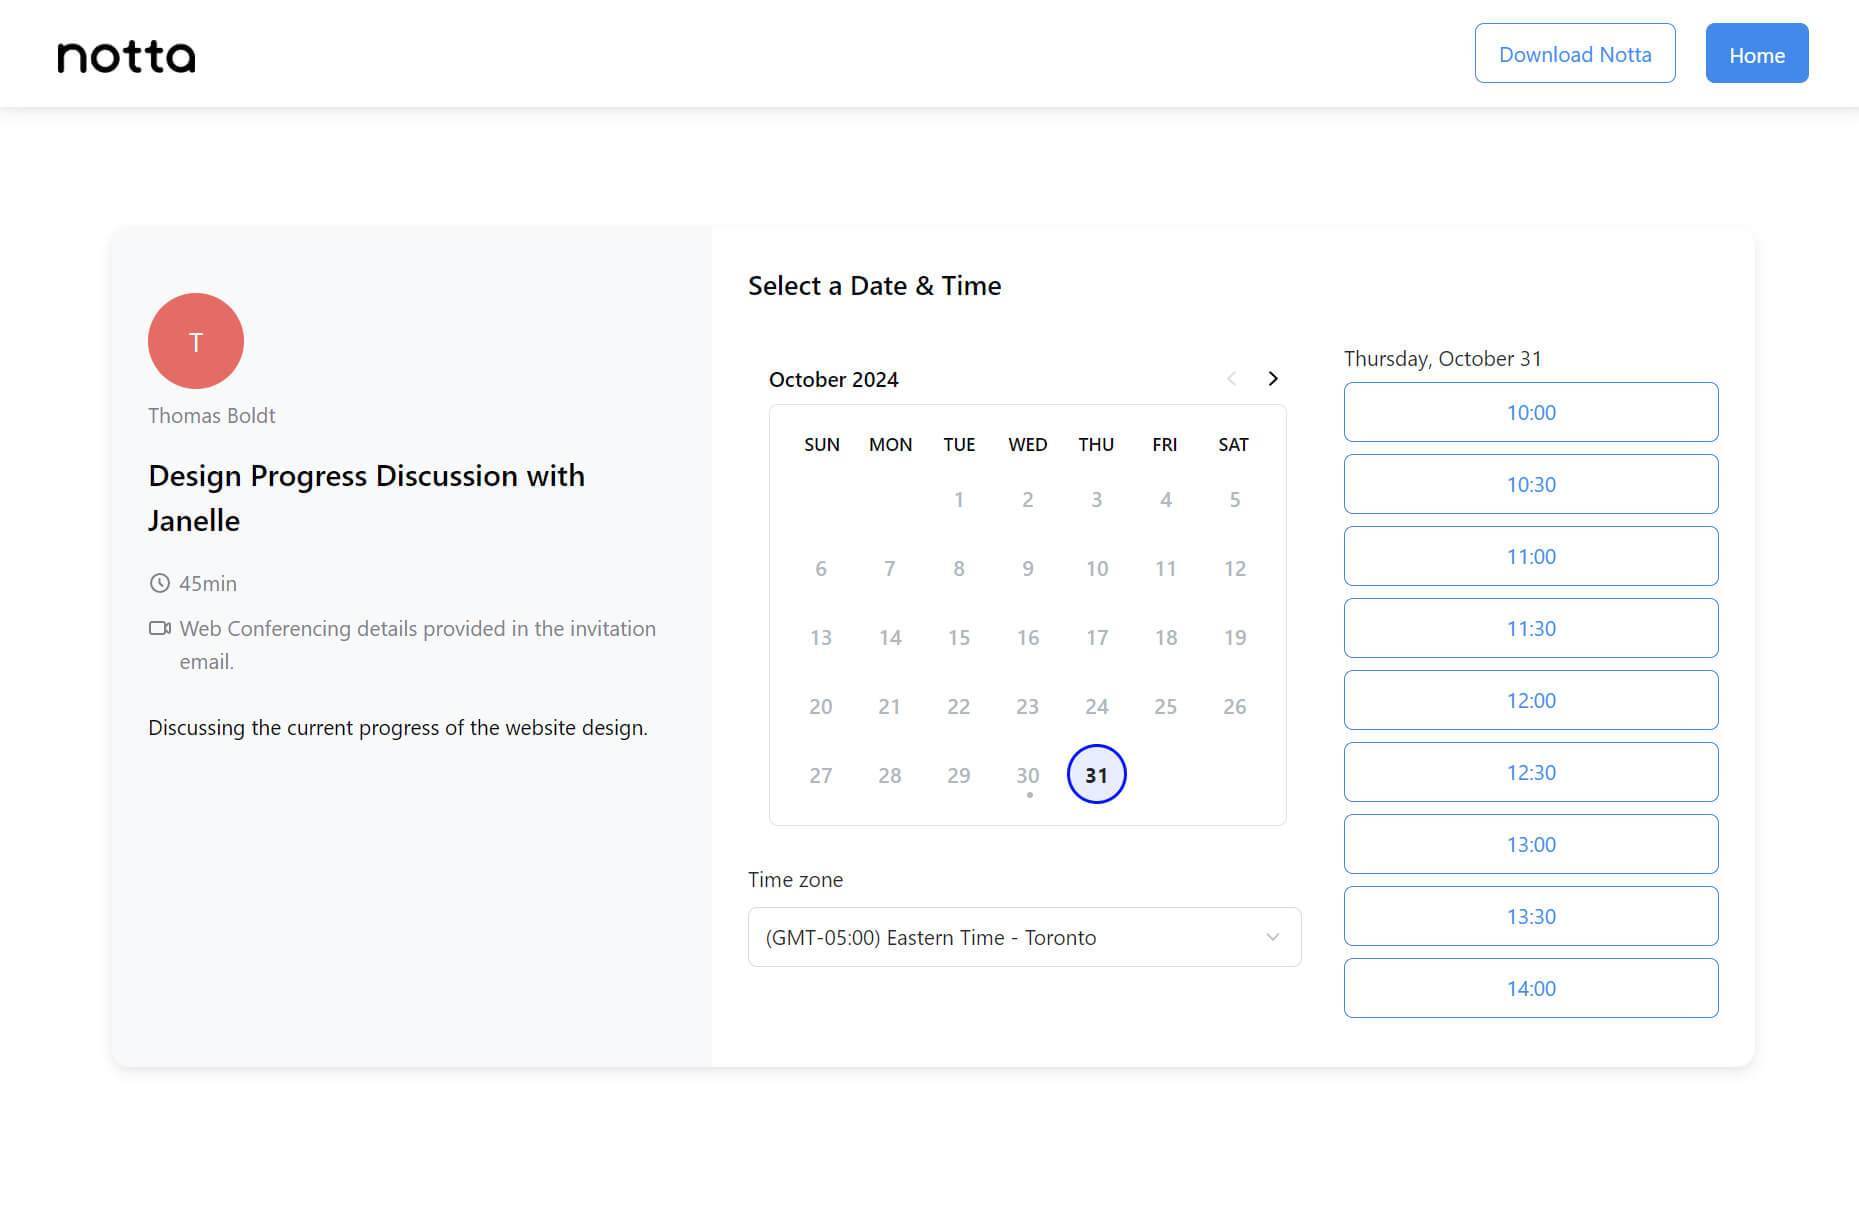Pick the 12:00 time slot
1859x1226 pixels.
pos(1531,700)
